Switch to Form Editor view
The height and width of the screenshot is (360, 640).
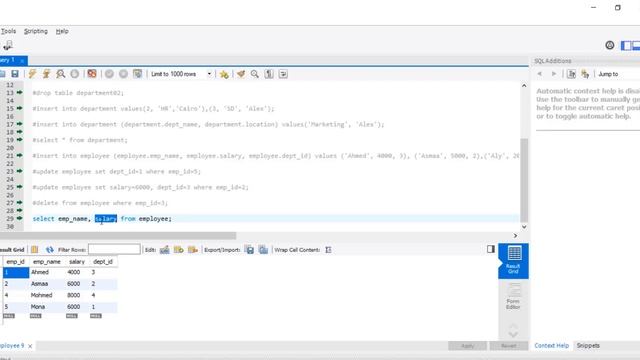coord(513,296)
